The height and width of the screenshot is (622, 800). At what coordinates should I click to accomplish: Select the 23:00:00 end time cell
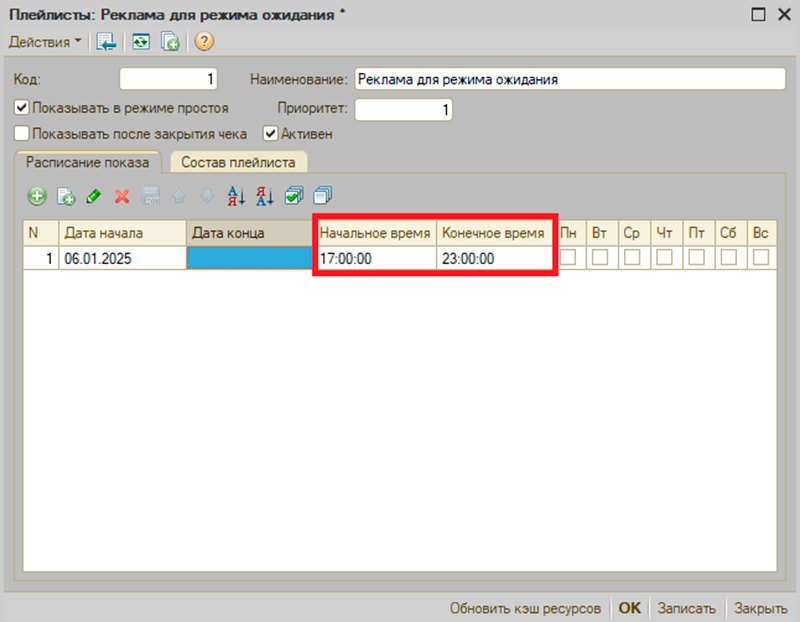pyautogui.click(x=495, y=258)
